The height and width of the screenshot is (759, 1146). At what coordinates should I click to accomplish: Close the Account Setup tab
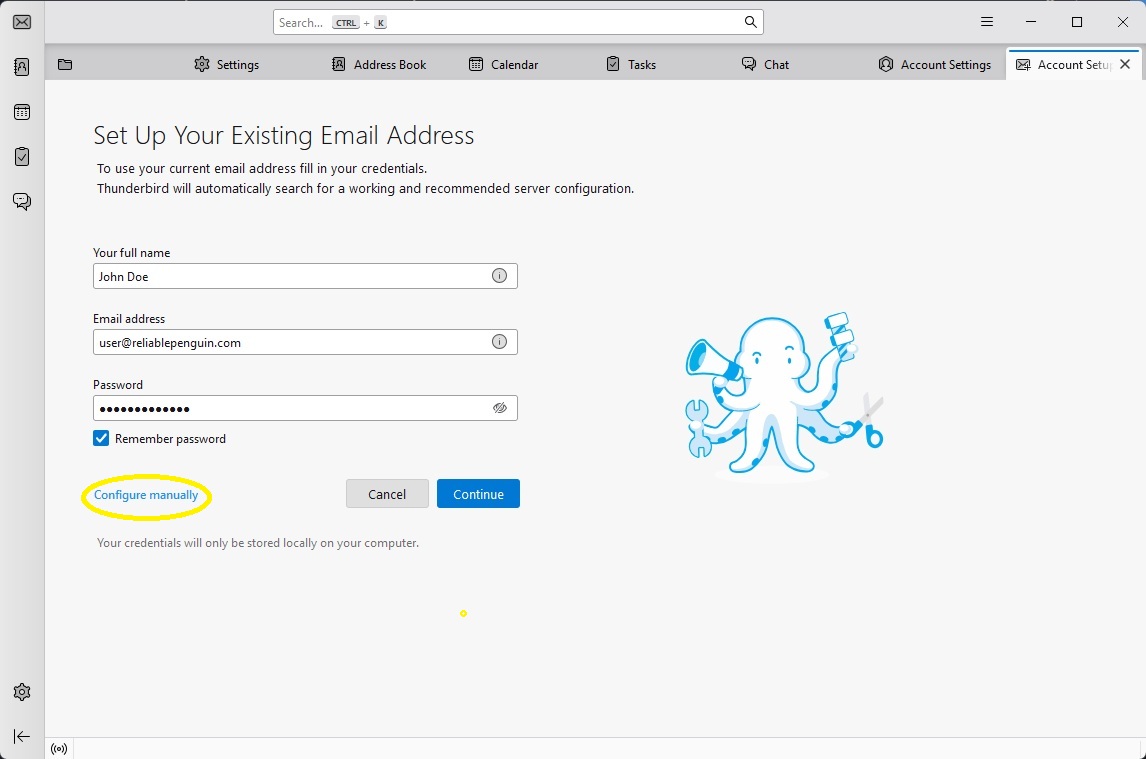(x=1125, y=64)
